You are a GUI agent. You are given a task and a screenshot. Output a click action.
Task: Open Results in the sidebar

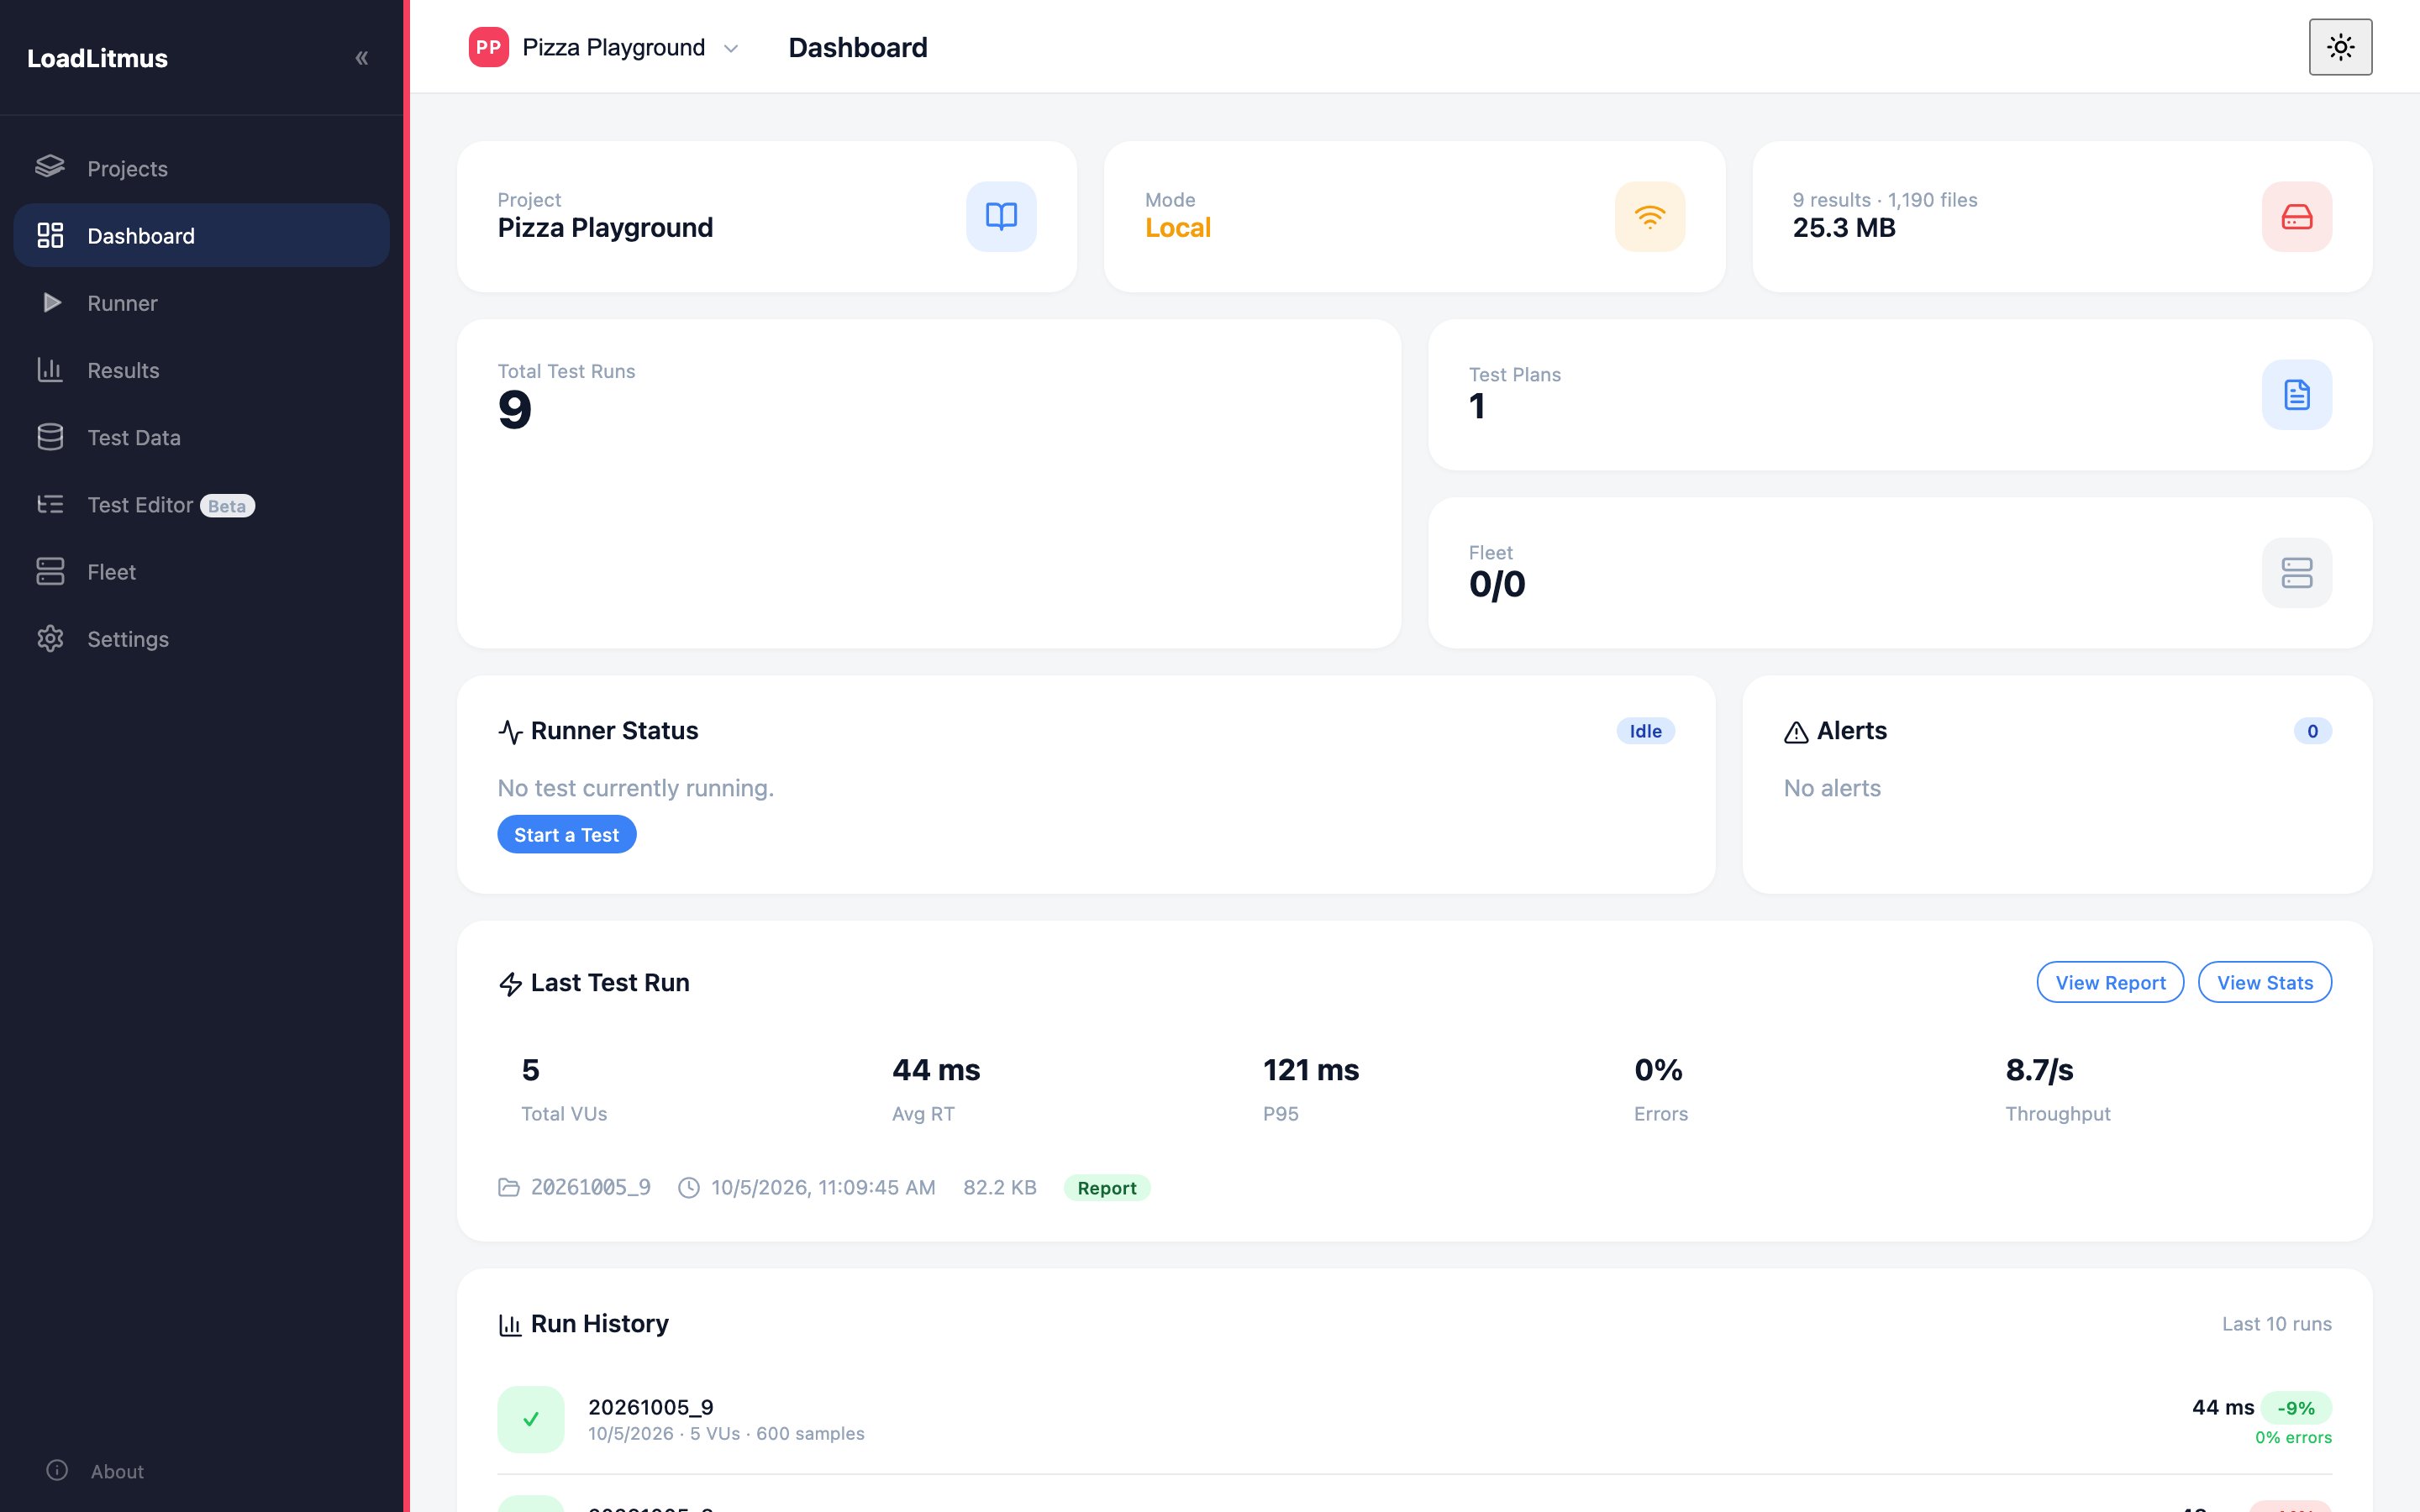[x=201, y=370]
